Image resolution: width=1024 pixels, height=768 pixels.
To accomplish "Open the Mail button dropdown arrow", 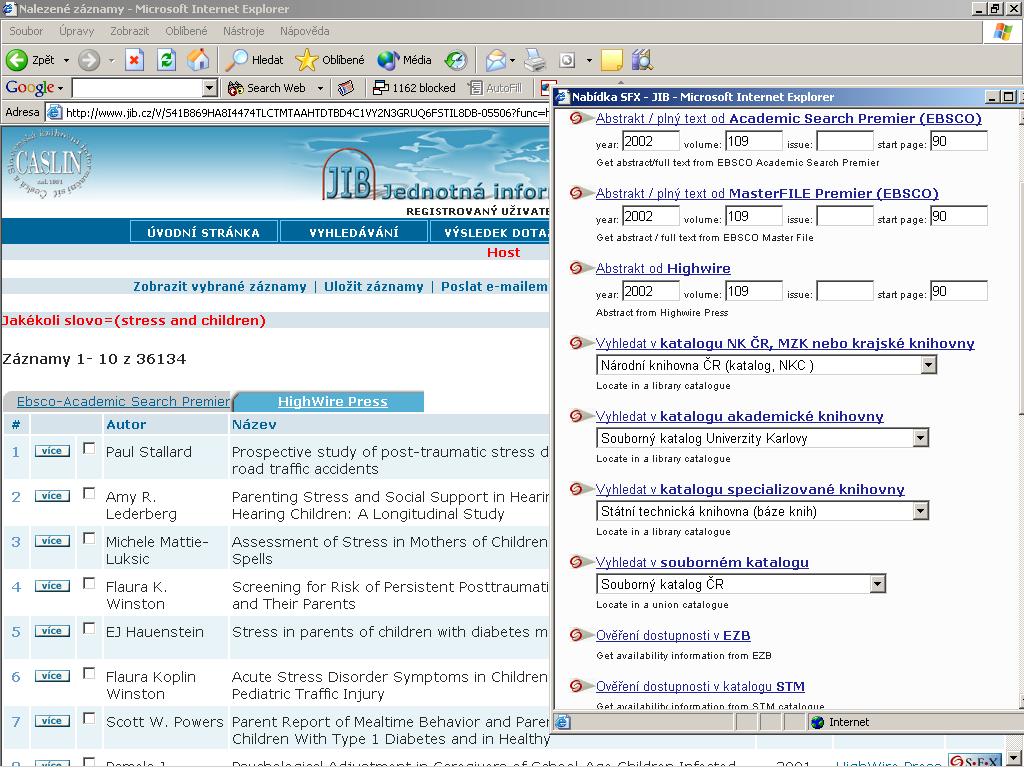I will click(512, 61).
